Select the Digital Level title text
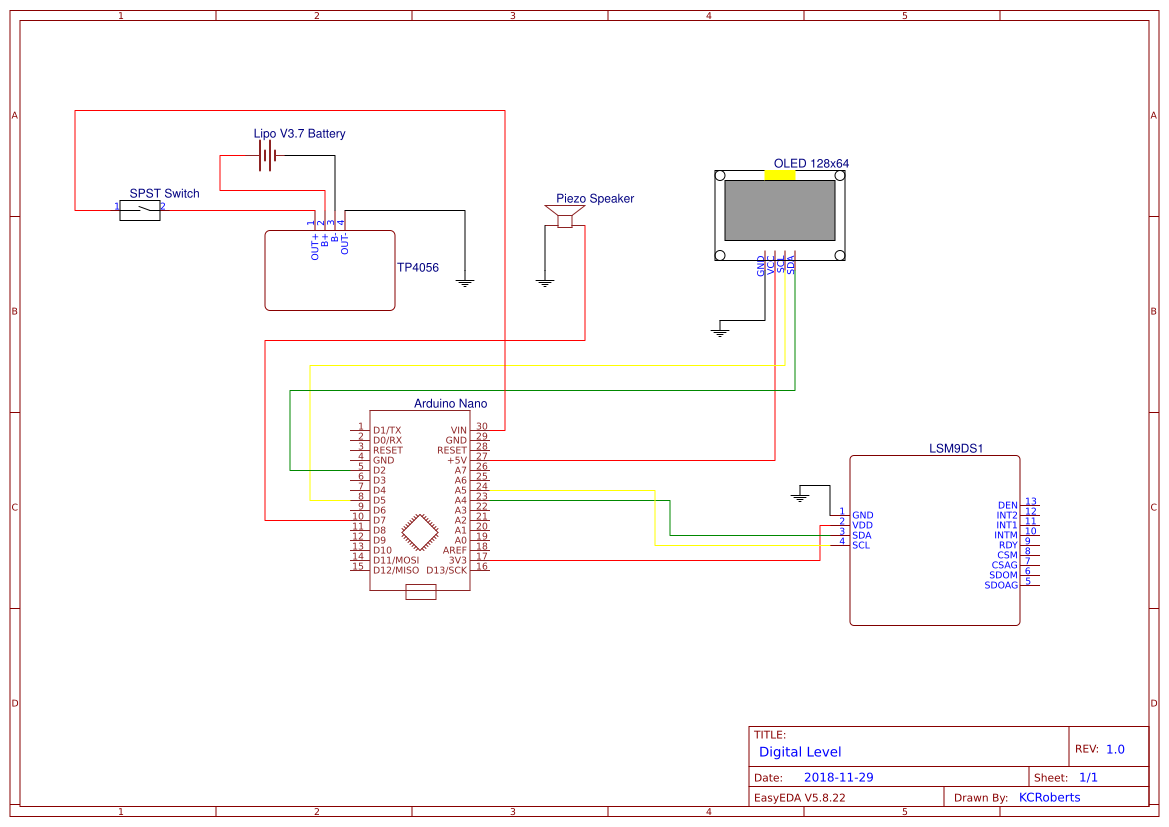This screenshot has width=1169, height=827. click(799, 752)
